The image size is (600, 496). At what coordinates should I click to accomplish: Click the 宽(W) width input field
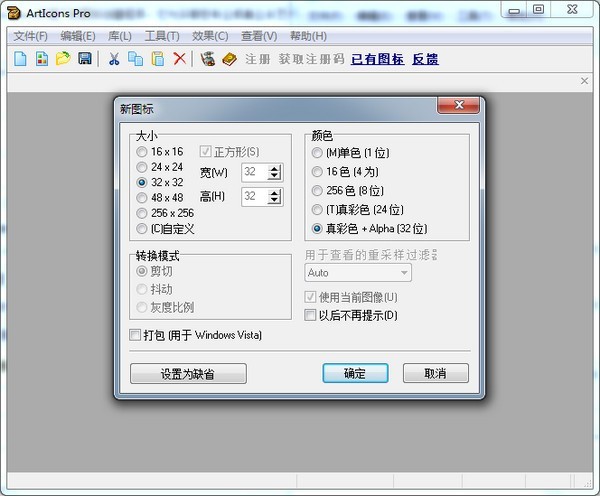pyautogui.click(x=255, y=172)
